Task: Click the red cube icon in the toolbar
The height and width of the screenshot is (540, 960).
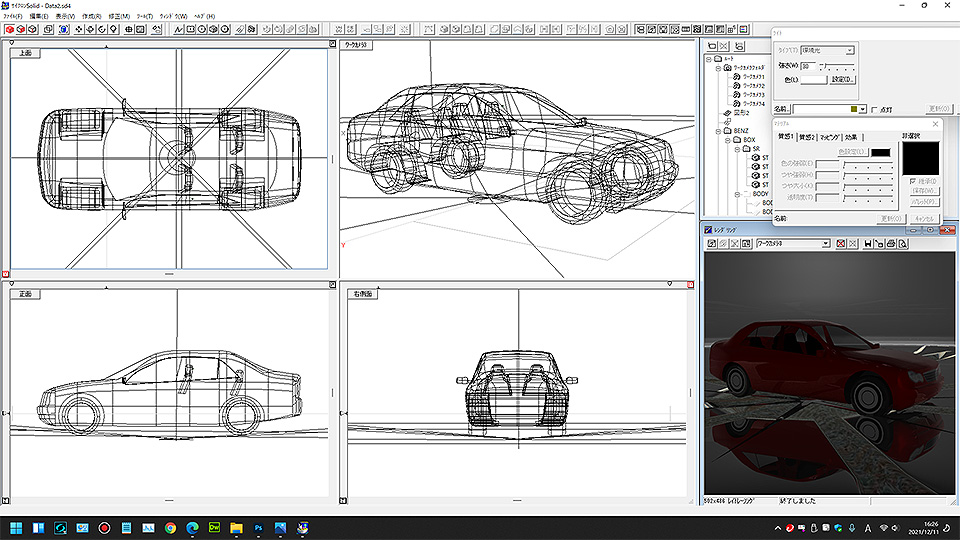Action: pyautogui.click(x=8, y=30)
